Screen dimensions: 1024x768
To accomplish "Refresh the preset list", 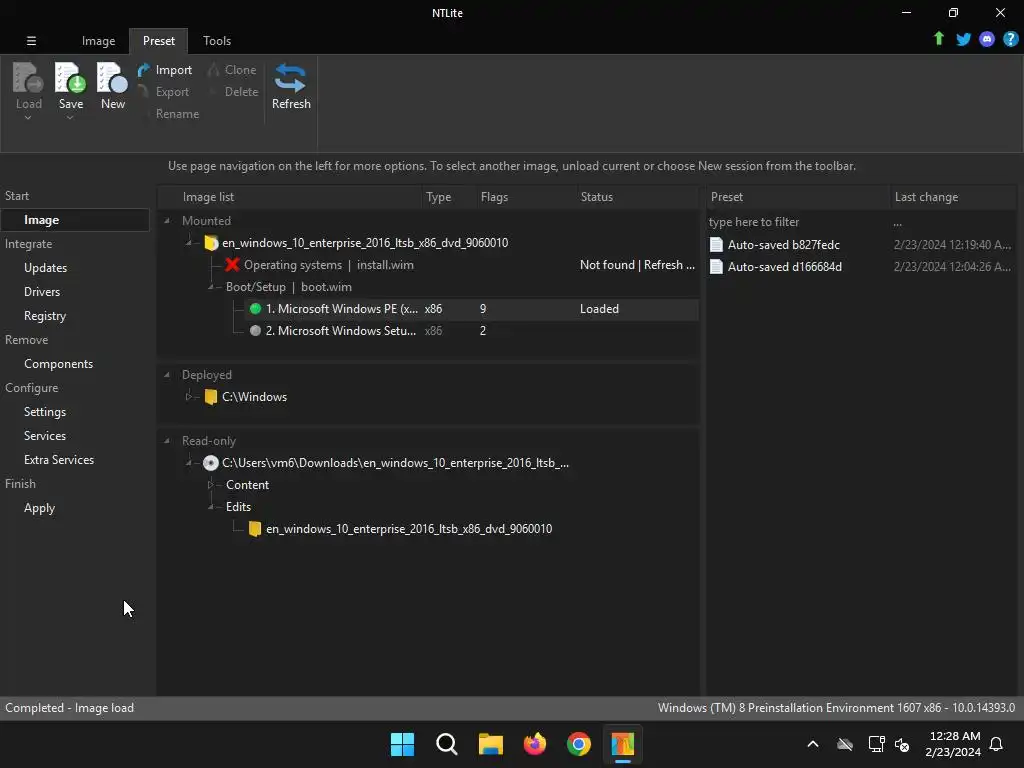I will (291, 87).
